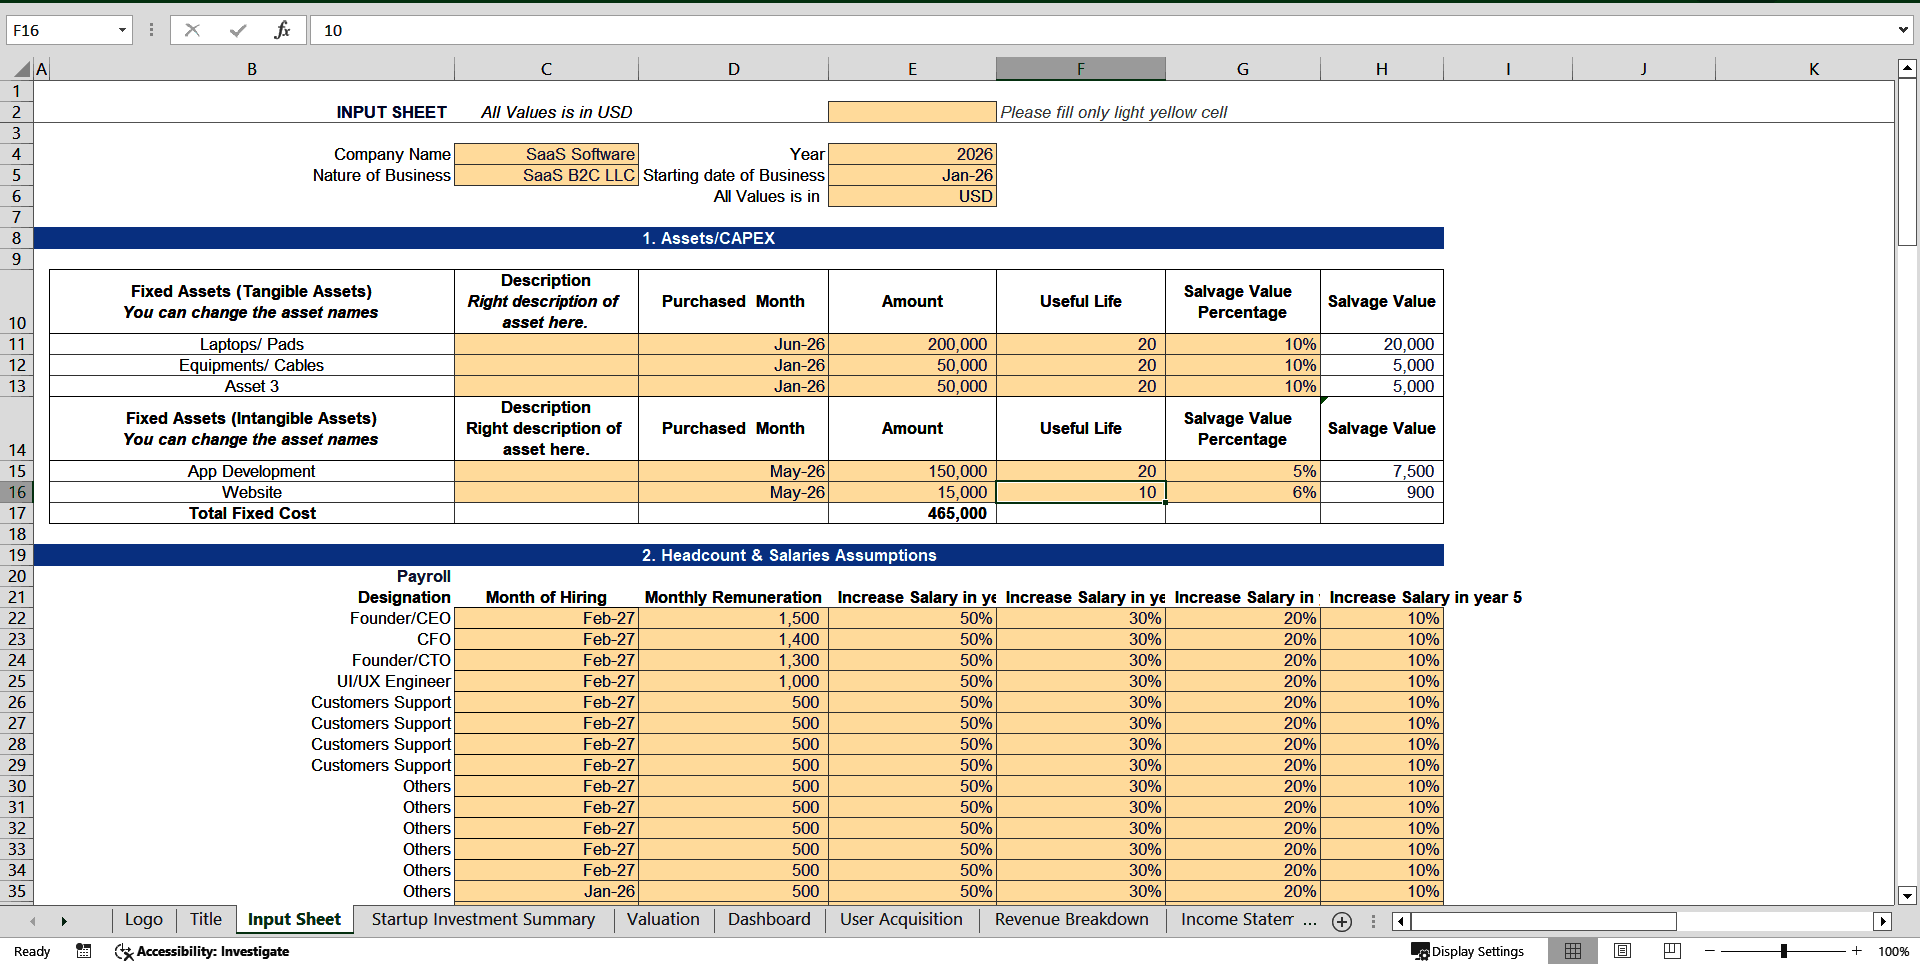This screenshot has height=966, width=1920.
Task: Select all cells with corner triangle
Action: click(23, 69)
